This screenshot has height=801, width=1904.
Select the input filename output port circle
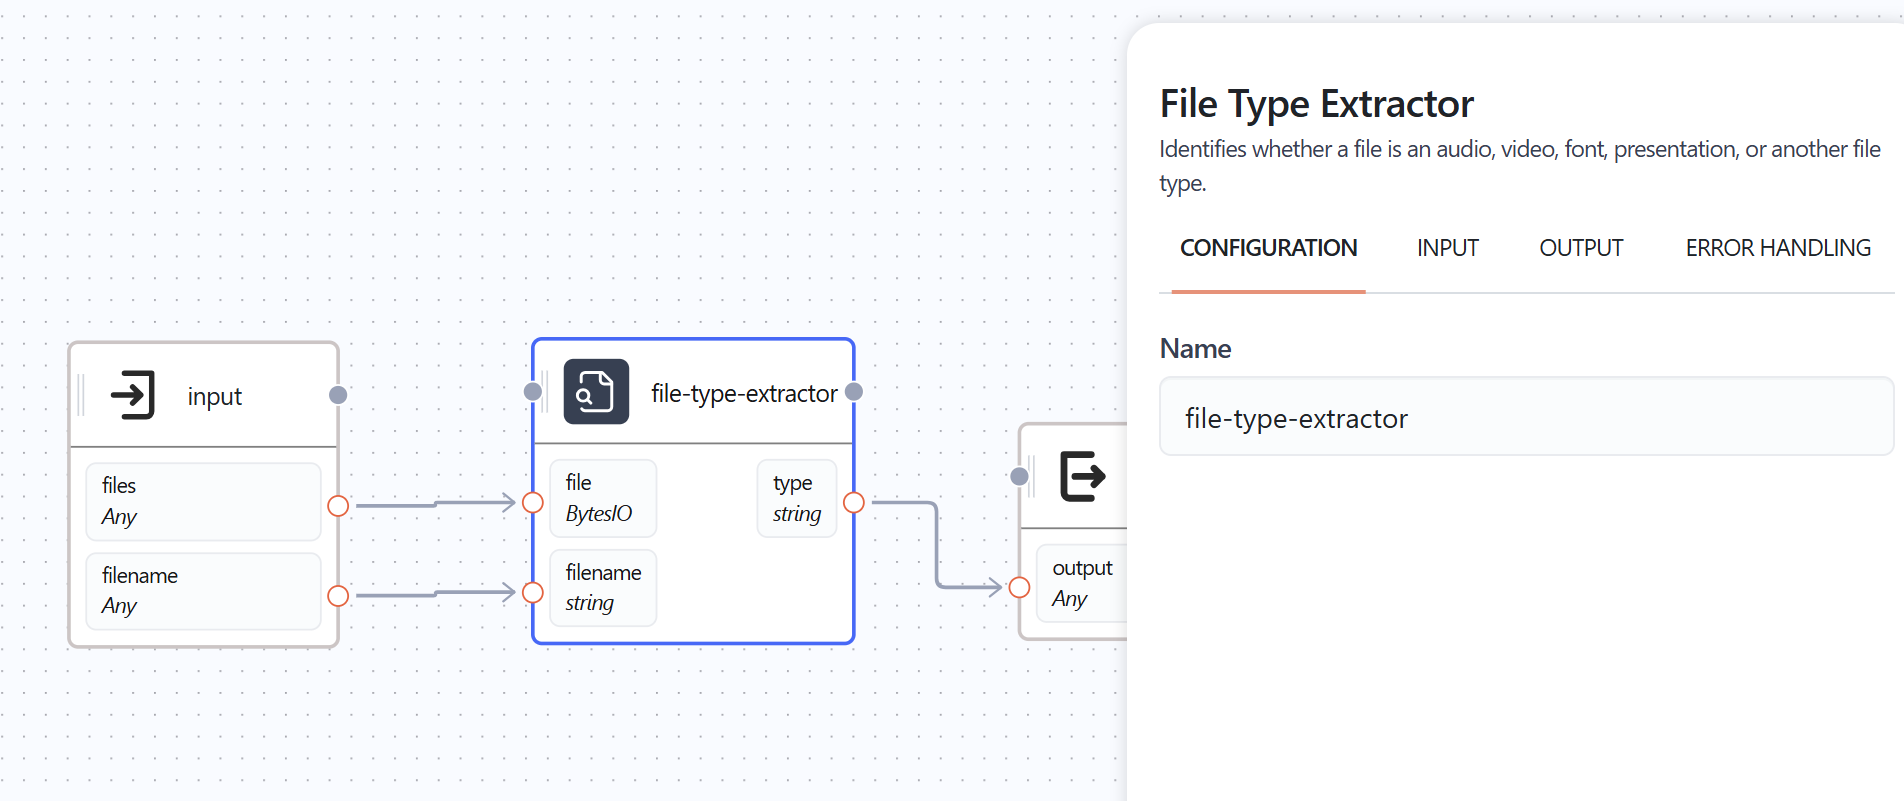tap(338, 596)
